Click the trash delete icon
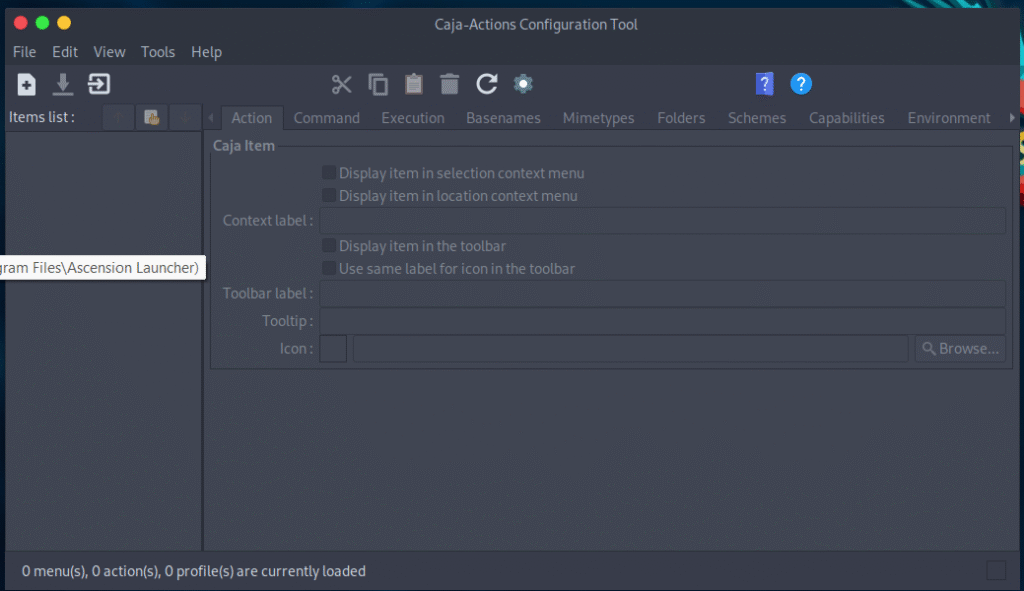This screenshot has height=591, width=1024. [450, 84]
